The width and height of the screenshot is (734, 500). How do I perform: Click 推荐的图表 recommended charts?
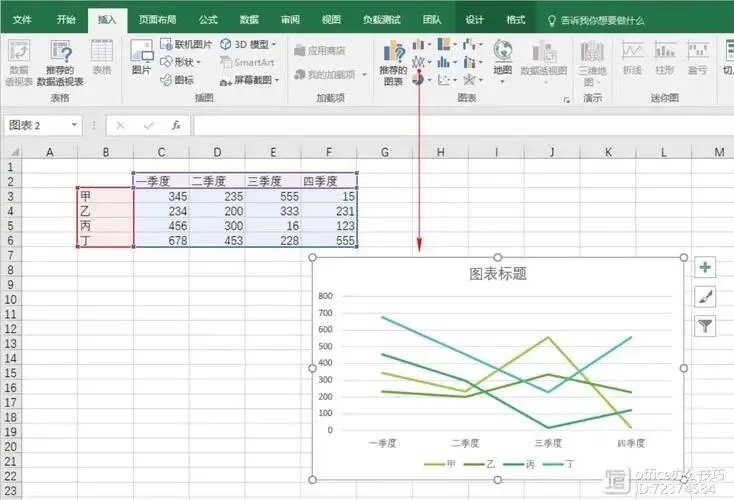pos(393,63)
